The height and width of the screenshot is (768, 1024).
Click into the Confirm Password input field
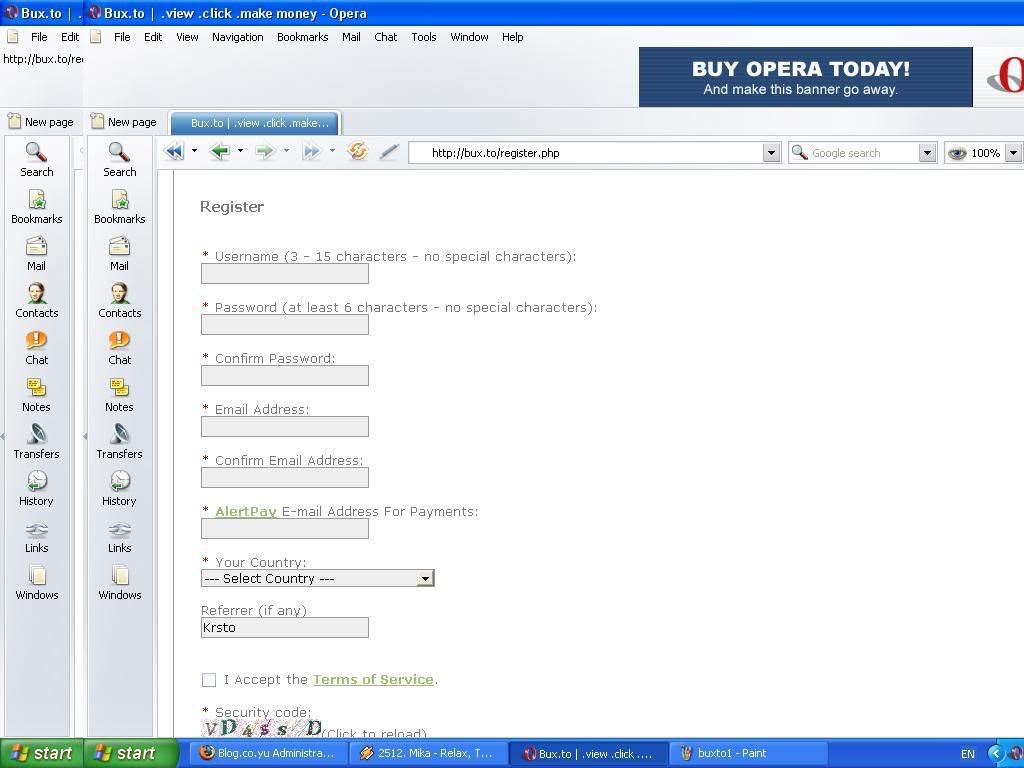tap(285, 376)
